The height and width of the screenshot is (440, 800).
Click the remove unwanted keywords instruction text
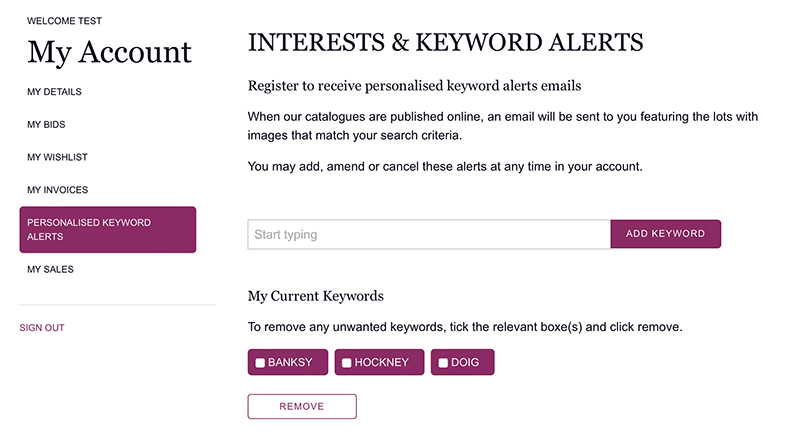point(465,327)
